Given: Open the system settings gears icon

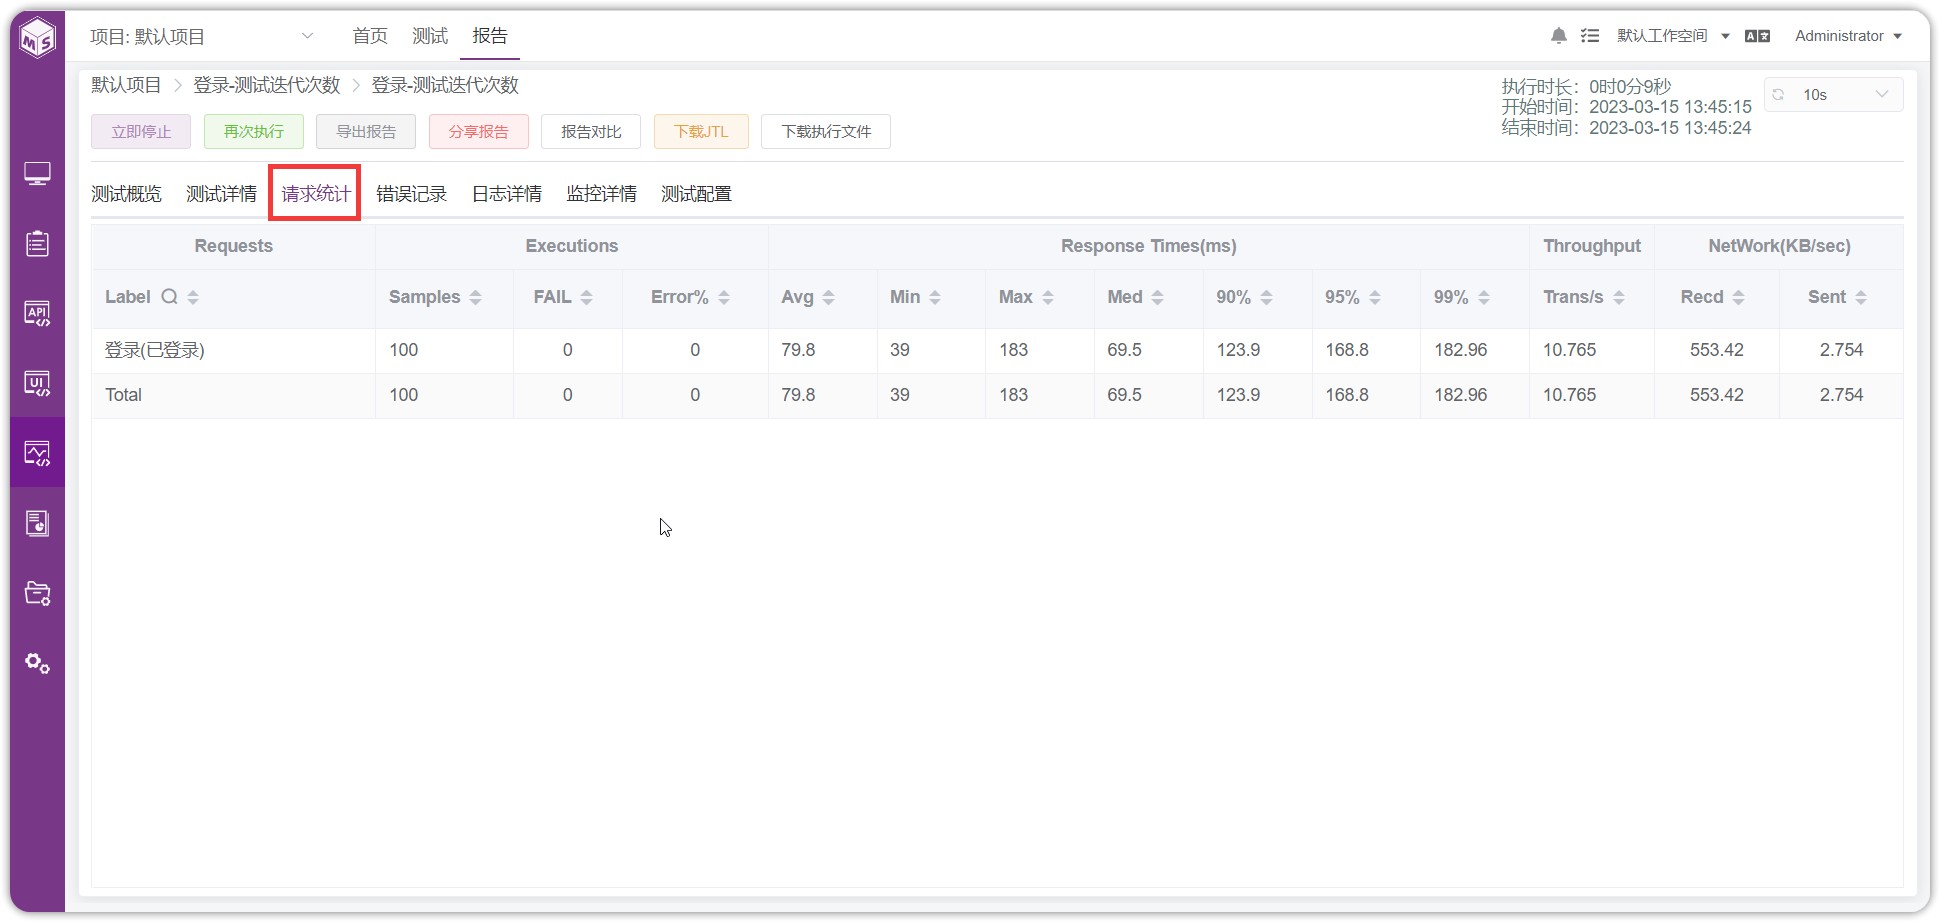Looking at the screenshot, I should click(37, 663).
